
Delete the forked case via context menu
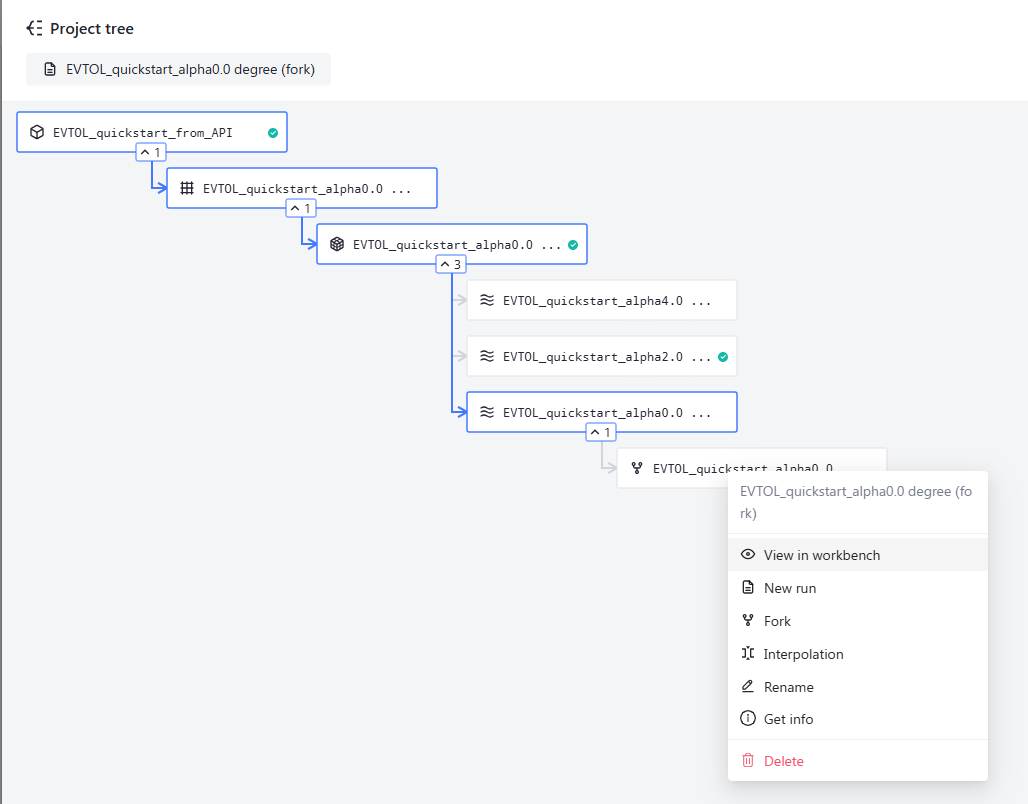[783, 761]
